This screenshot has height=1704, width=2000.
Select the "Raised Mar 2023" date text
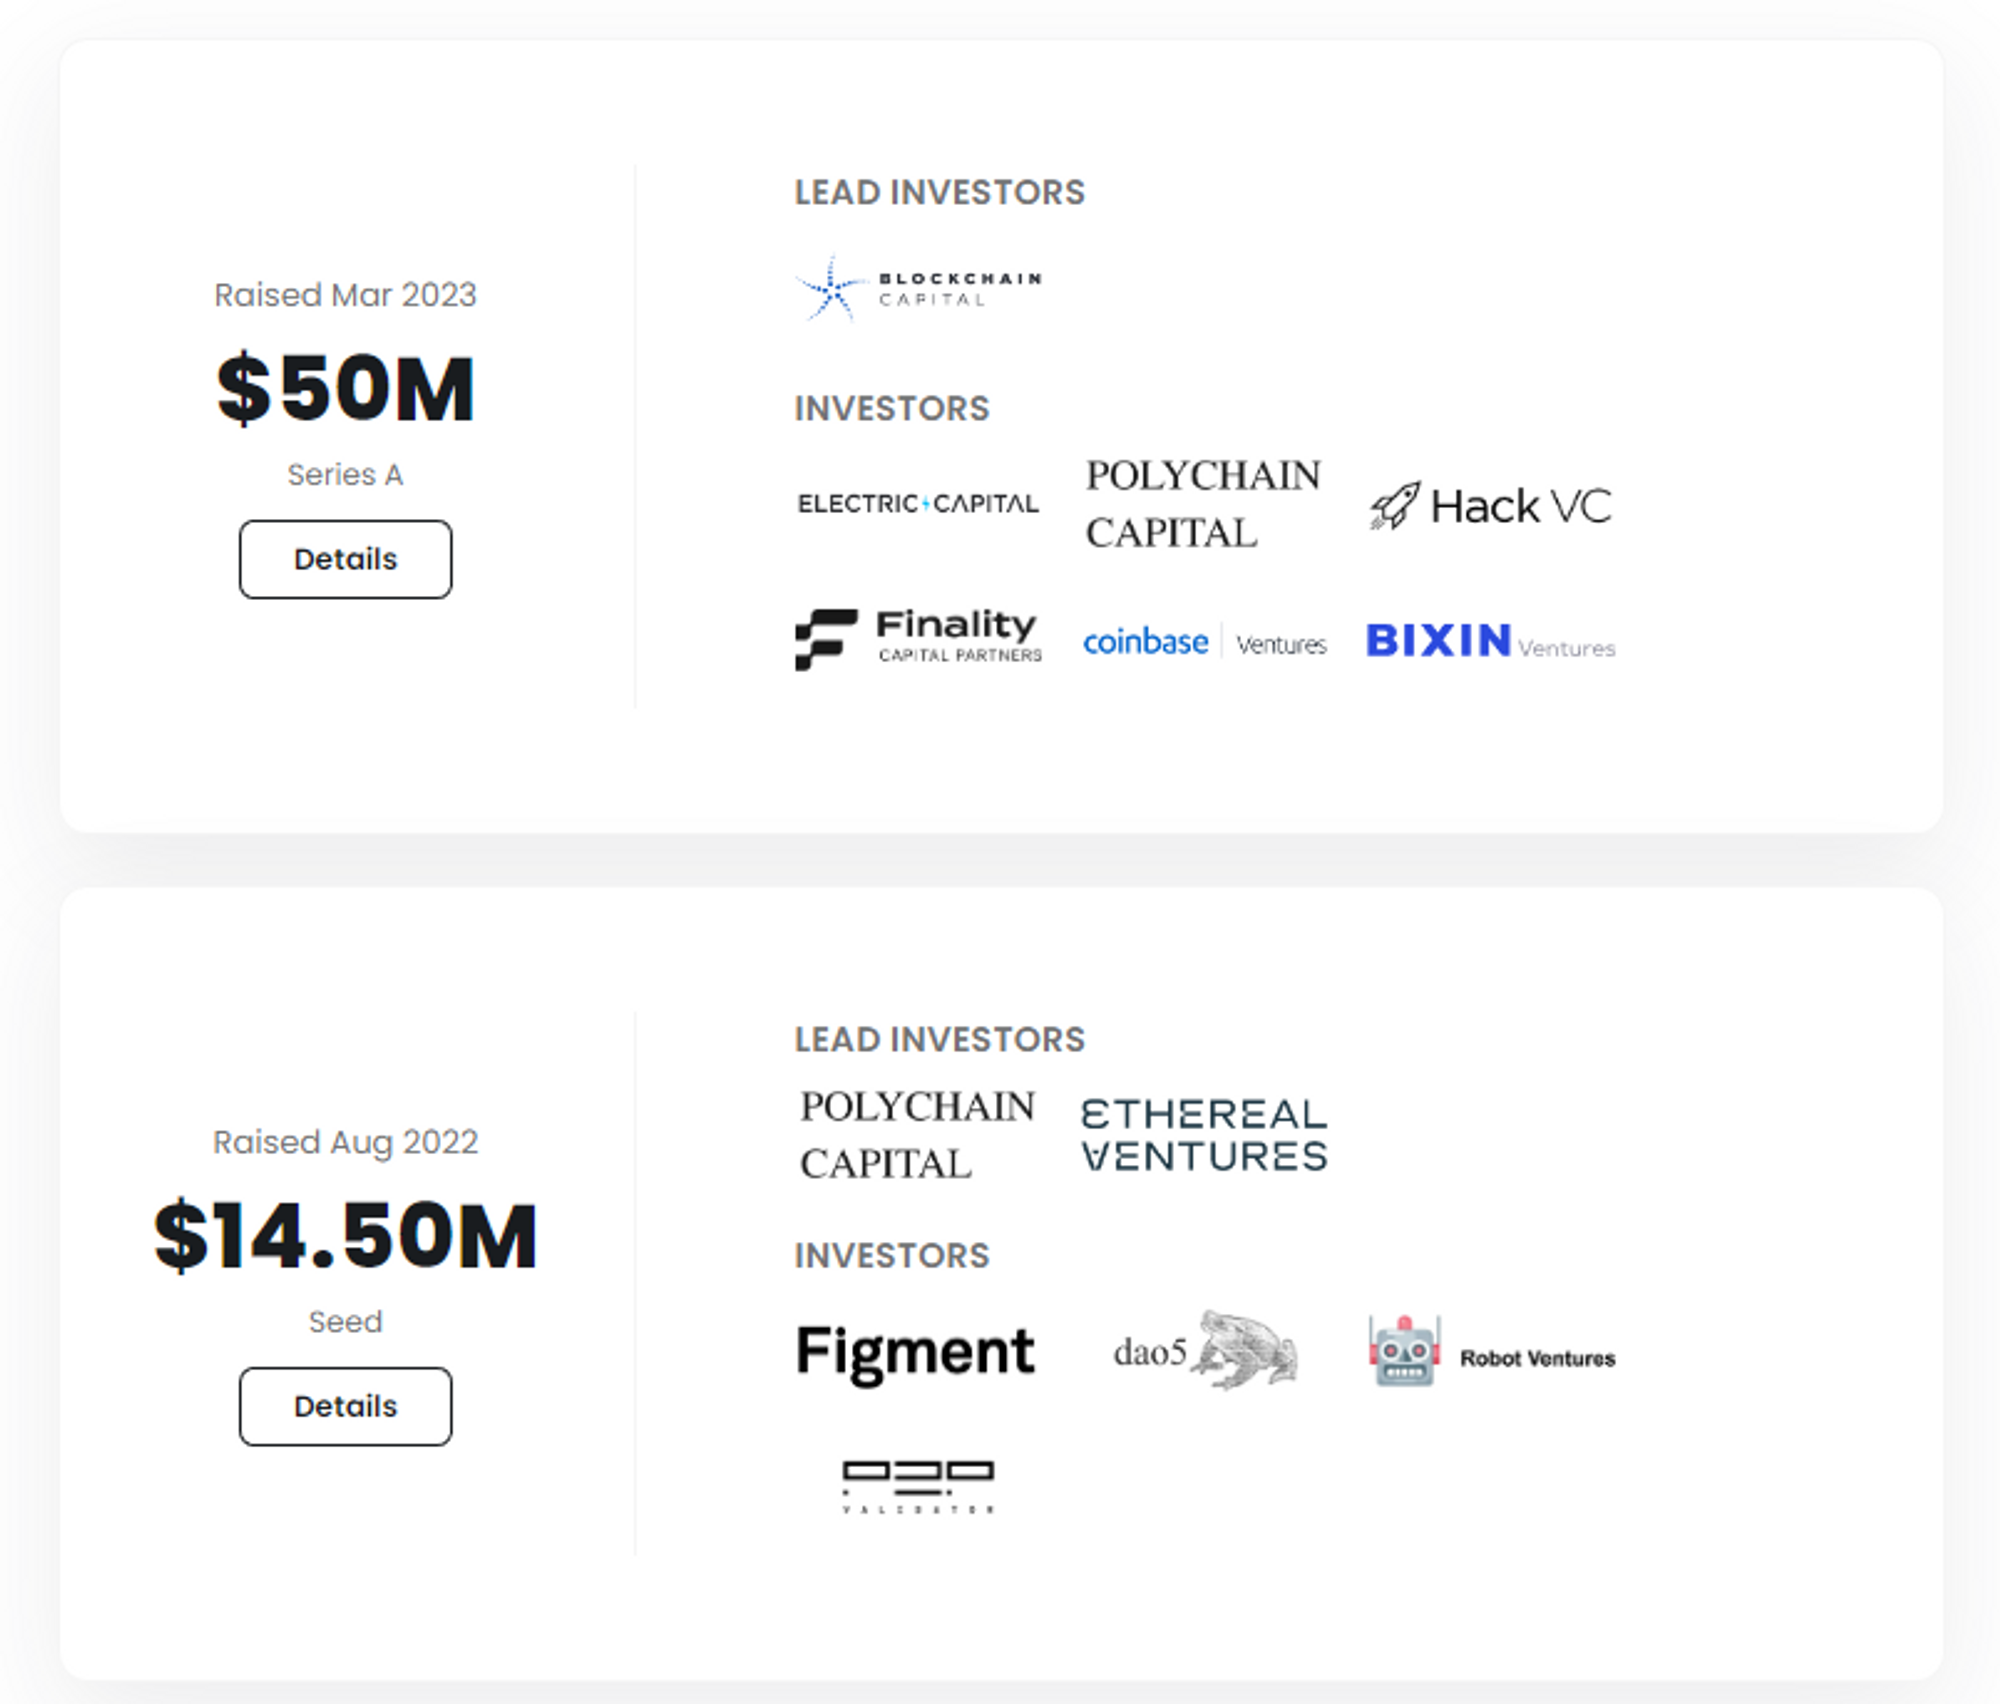(345, 295)
